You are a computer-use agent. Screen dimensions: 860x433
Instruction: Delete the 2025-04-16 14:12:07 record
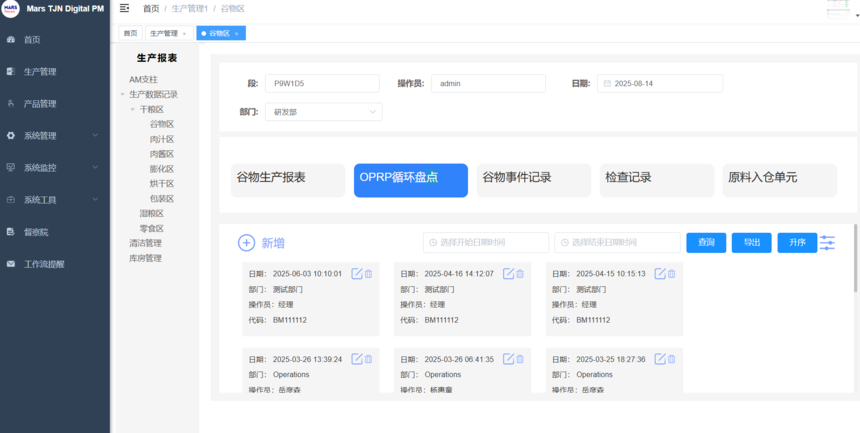pos(520,274)
